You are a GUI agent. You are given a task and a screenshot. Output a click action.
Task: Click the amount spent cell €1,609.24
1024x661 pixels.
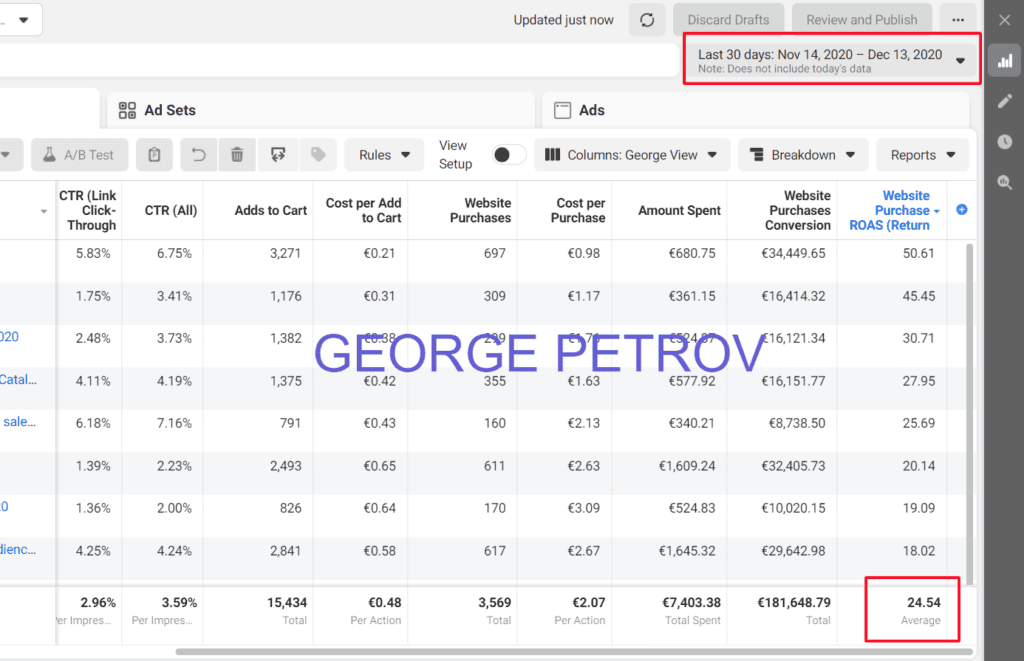tap(687, 466)
